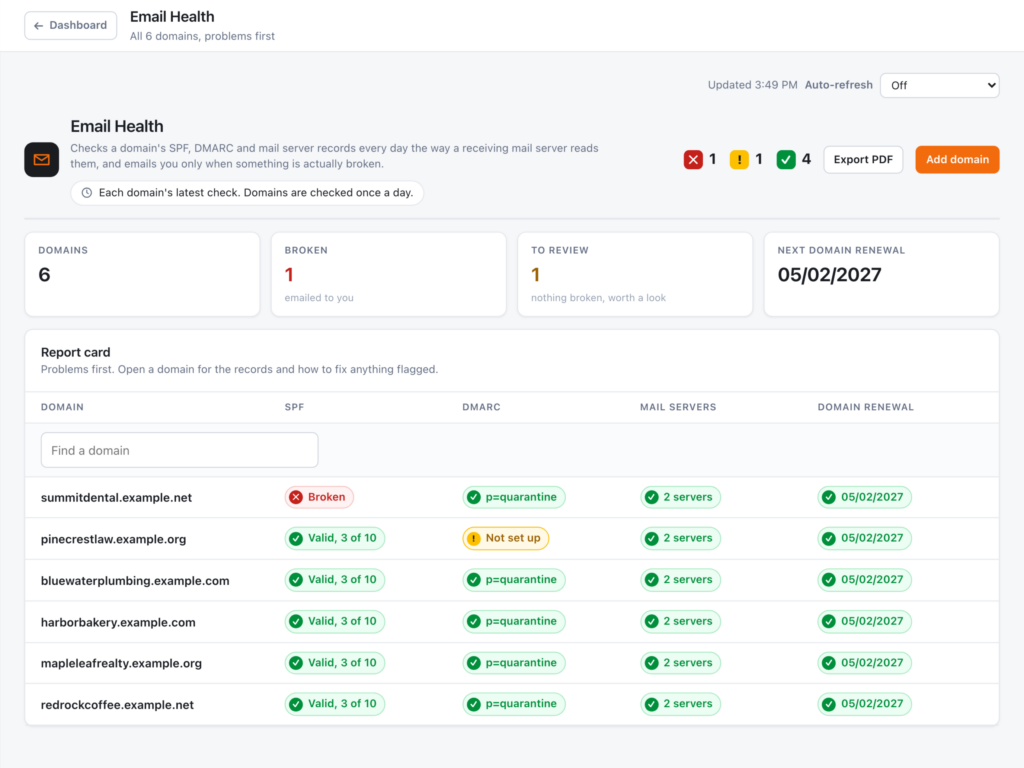Click pinecrestlaw's Valid, 3 of 10 badge
Viewport: 1024px width, 768px height.
[x=334, y=538]
